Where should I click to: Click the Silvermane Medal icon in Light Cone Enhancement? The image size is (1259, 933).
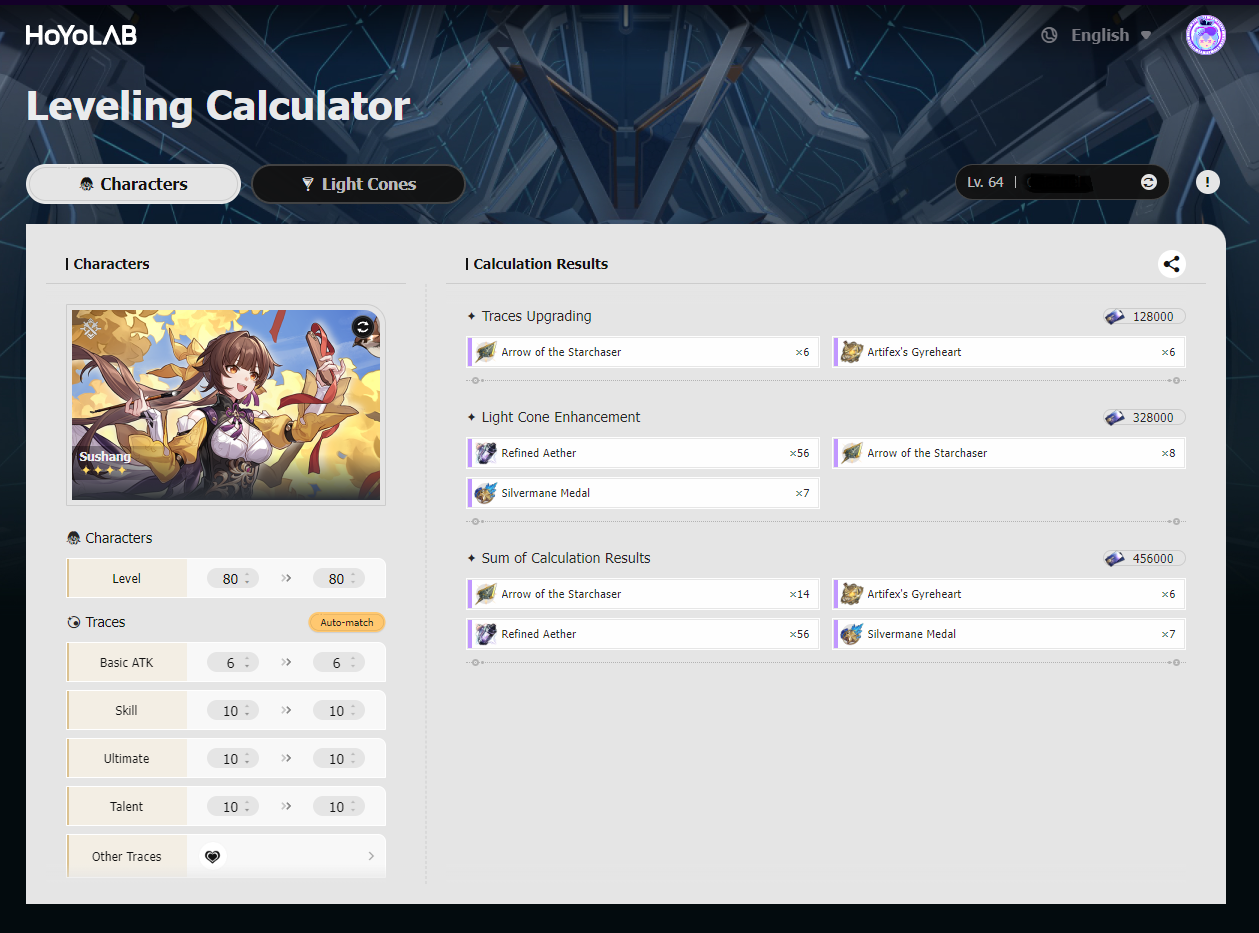tap(486, 493)
